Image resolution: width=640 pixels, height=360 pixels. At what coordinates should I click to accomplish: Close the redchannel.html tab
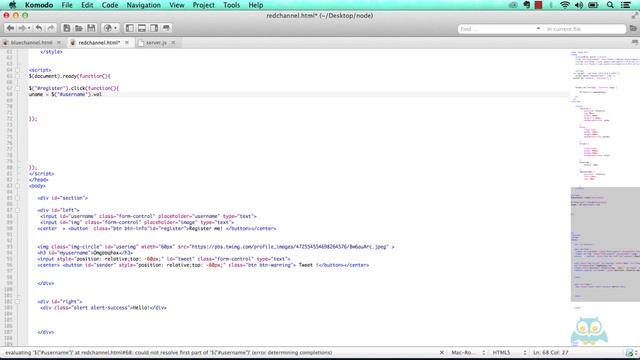click(127, 42)
